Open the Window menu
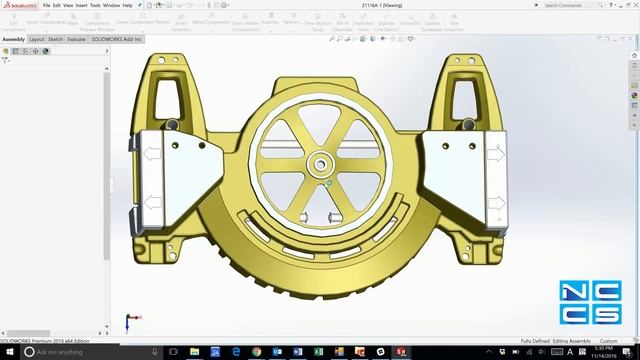The width and height of the screenshot is (640, 360). coord(111,5)
